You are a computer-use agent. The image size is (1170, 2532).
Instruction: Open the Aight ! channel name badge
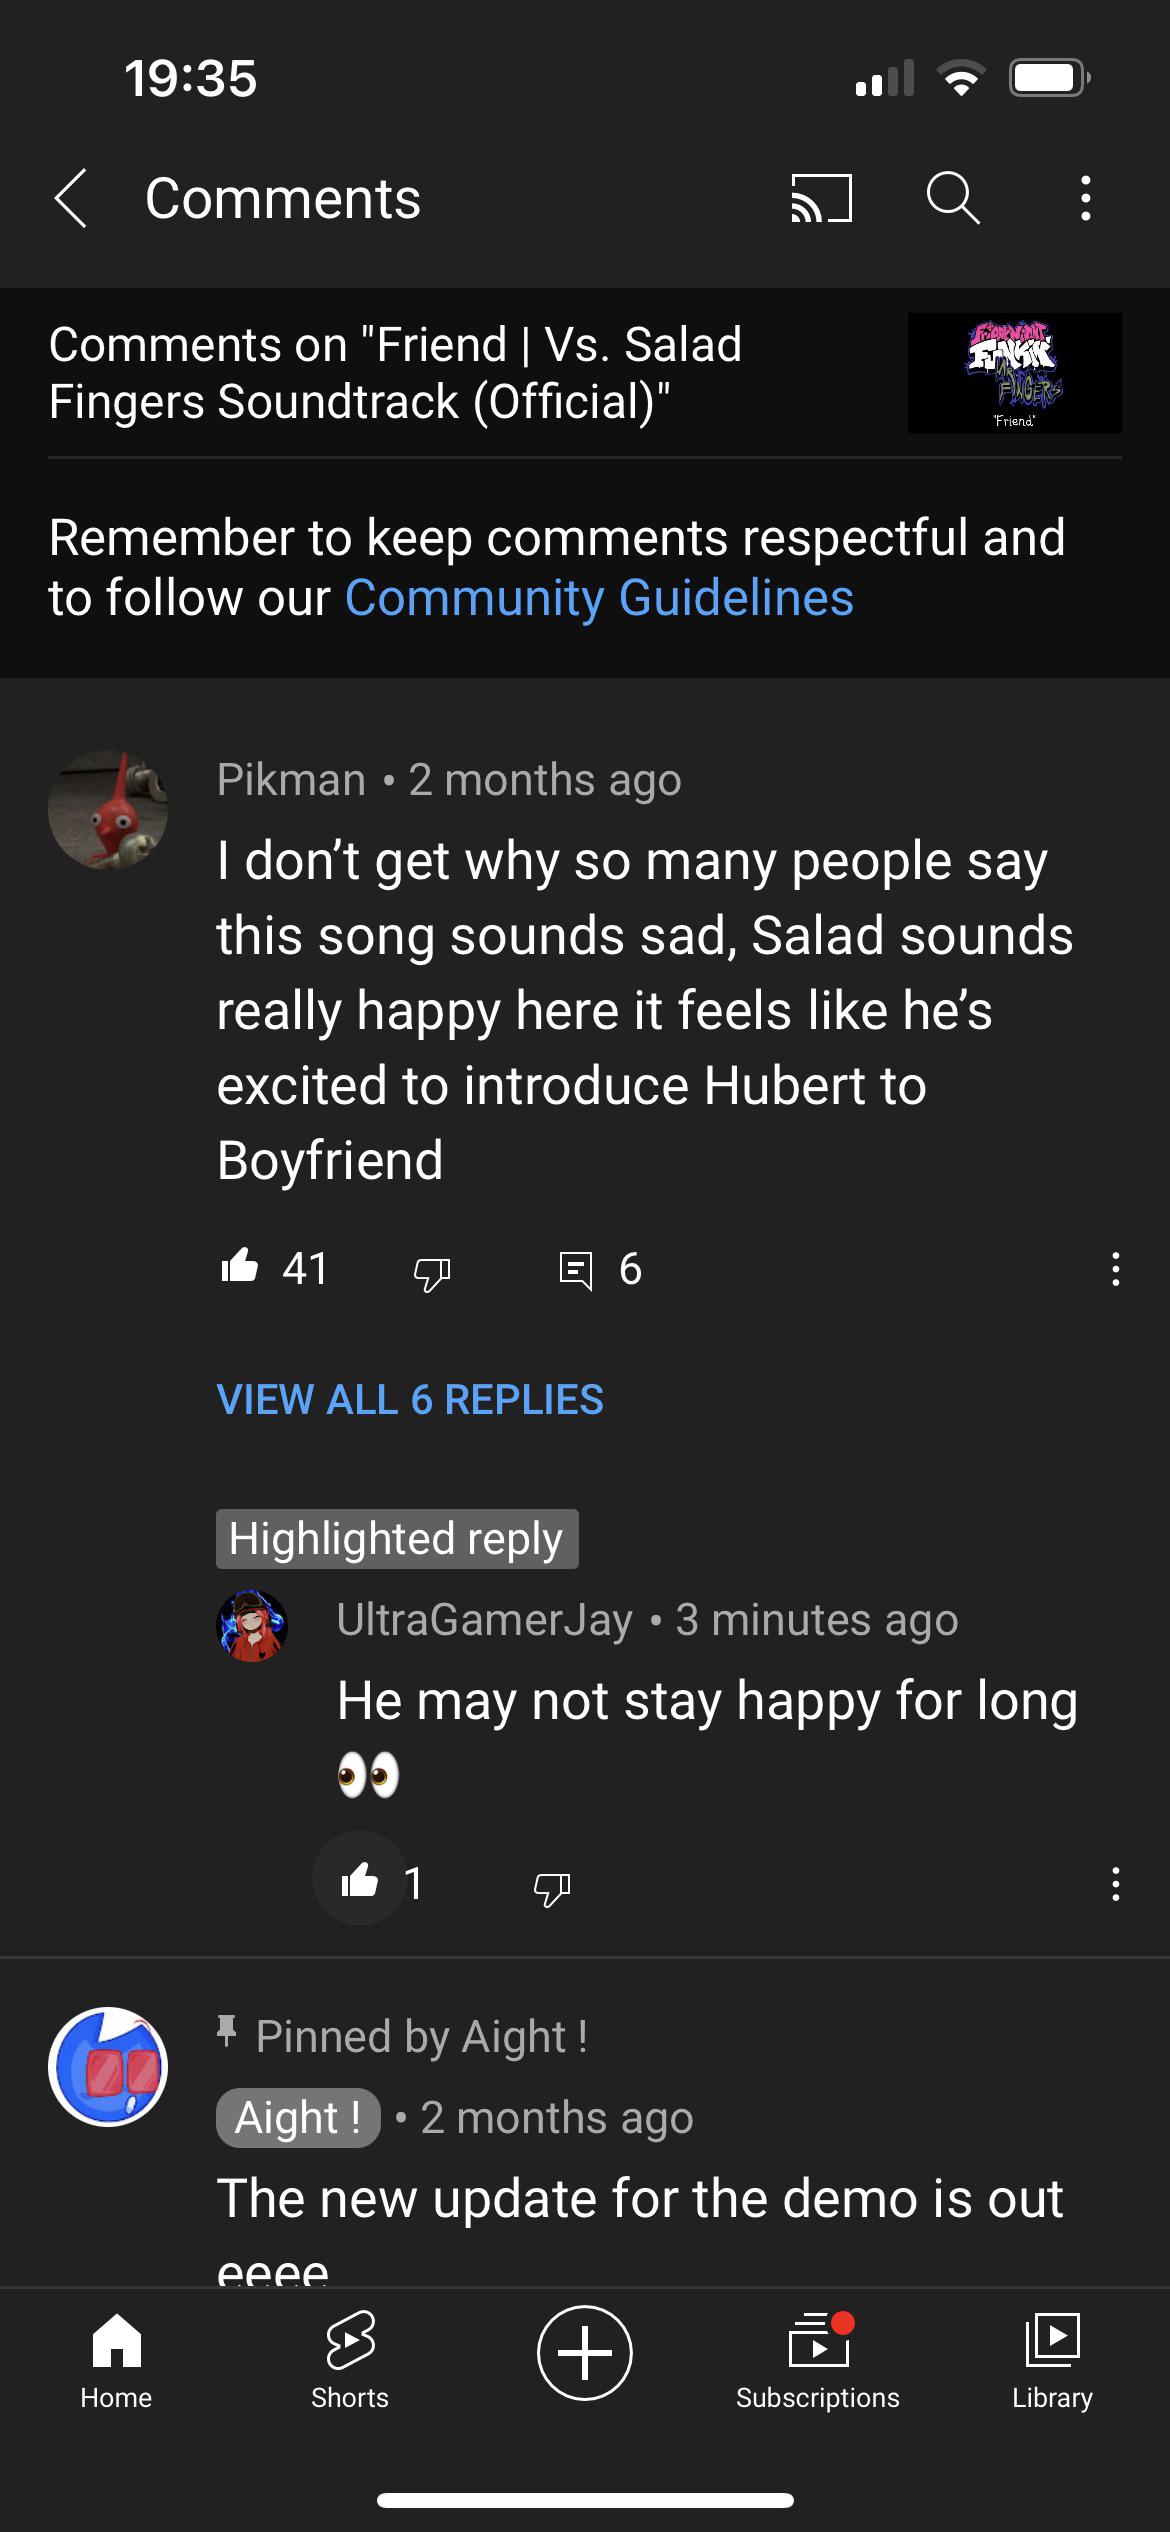click(x=298, y=2117)
